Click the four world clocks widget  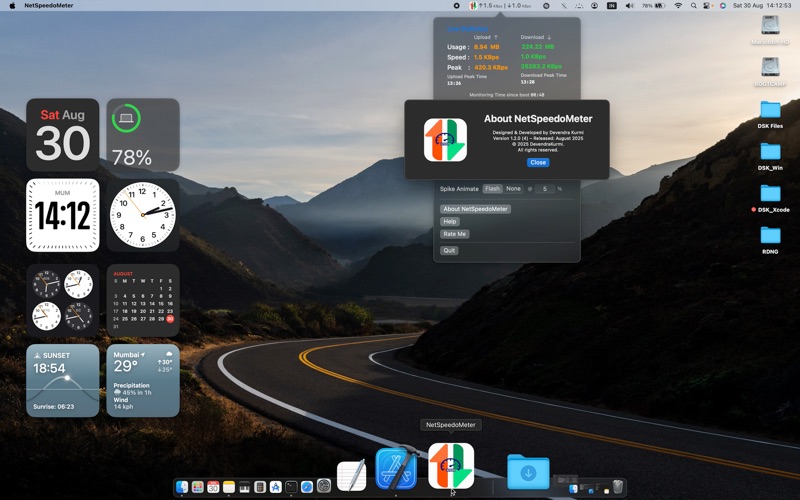pos(63,300)
